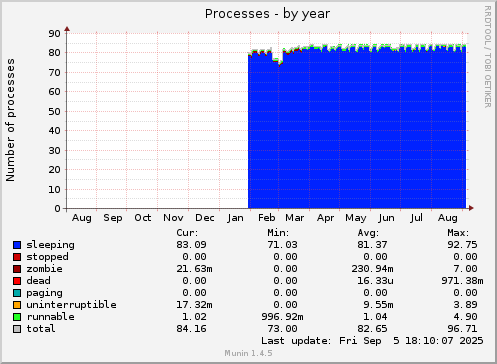
Task: Click the red stopped legend swatch
Action: 17,257
